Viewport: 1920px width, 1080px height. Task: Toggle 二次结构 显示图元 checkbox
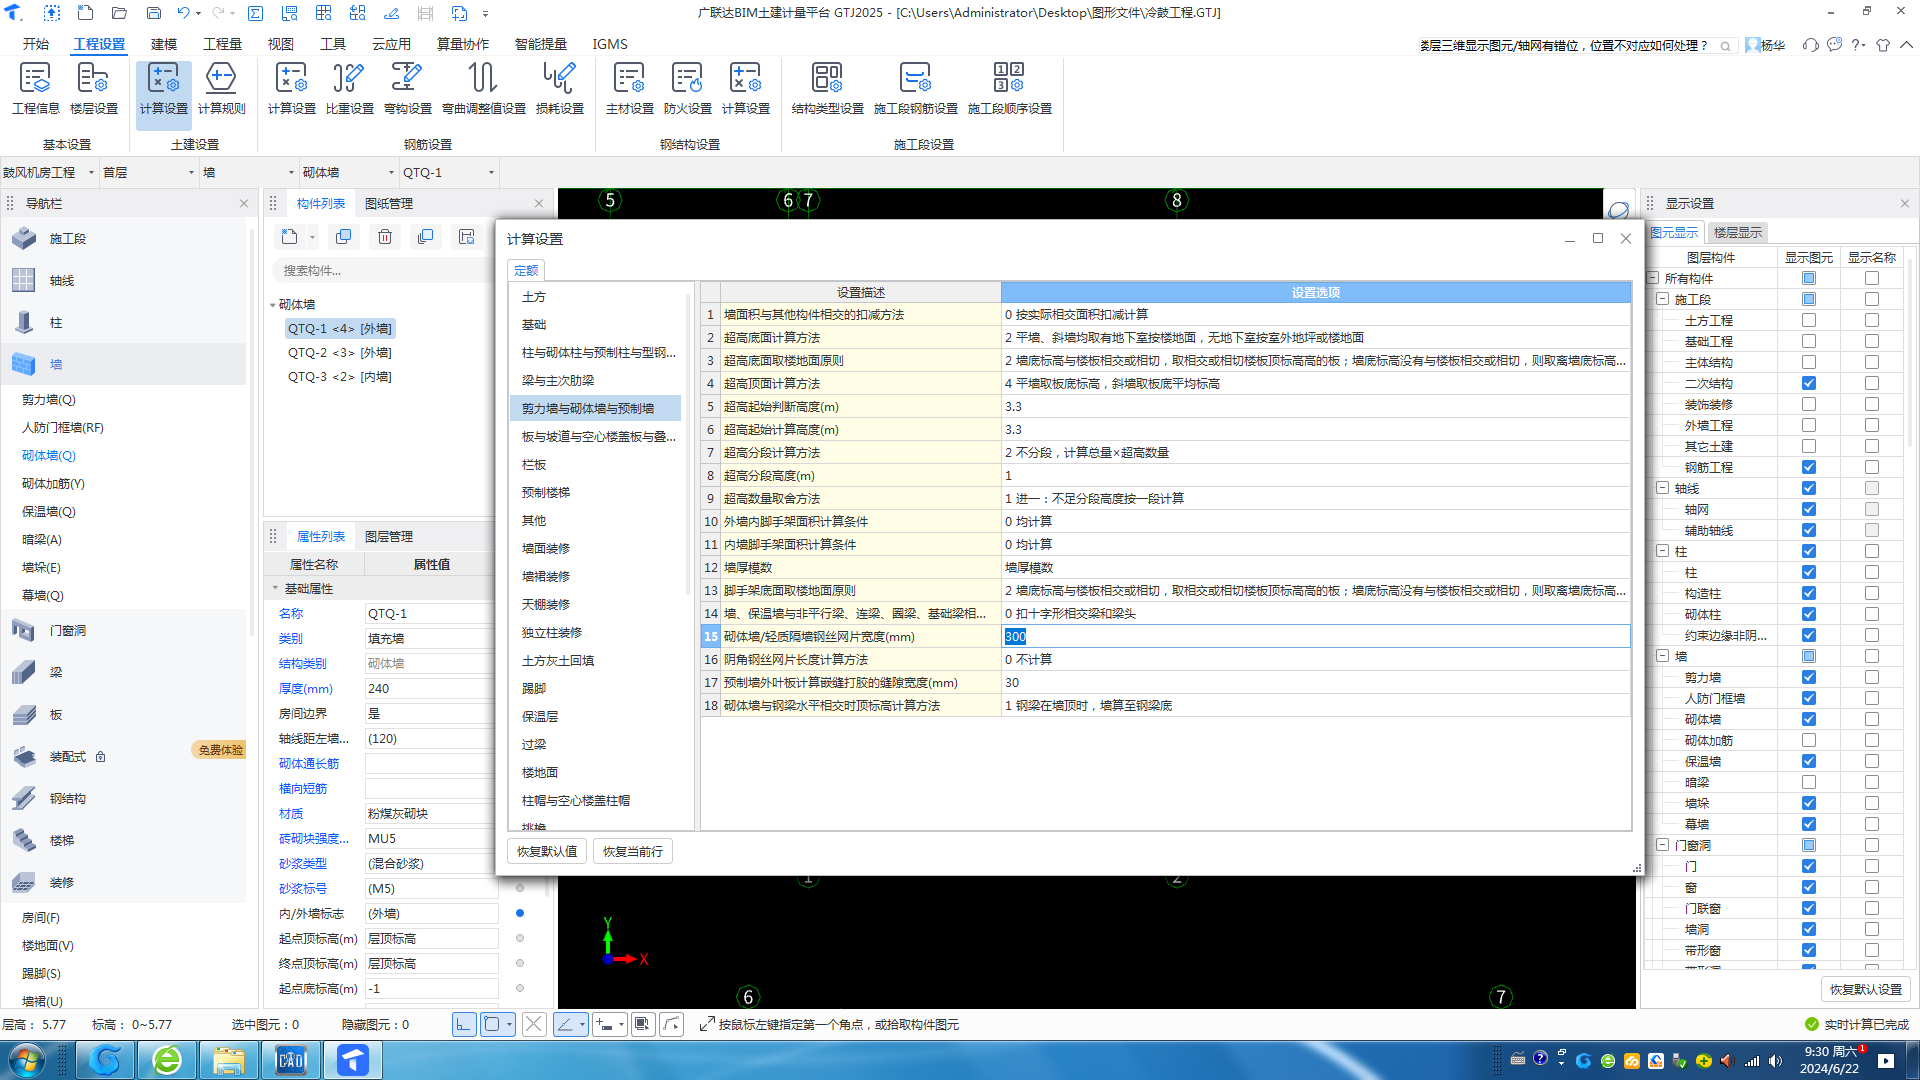[x=1809, y=383]
